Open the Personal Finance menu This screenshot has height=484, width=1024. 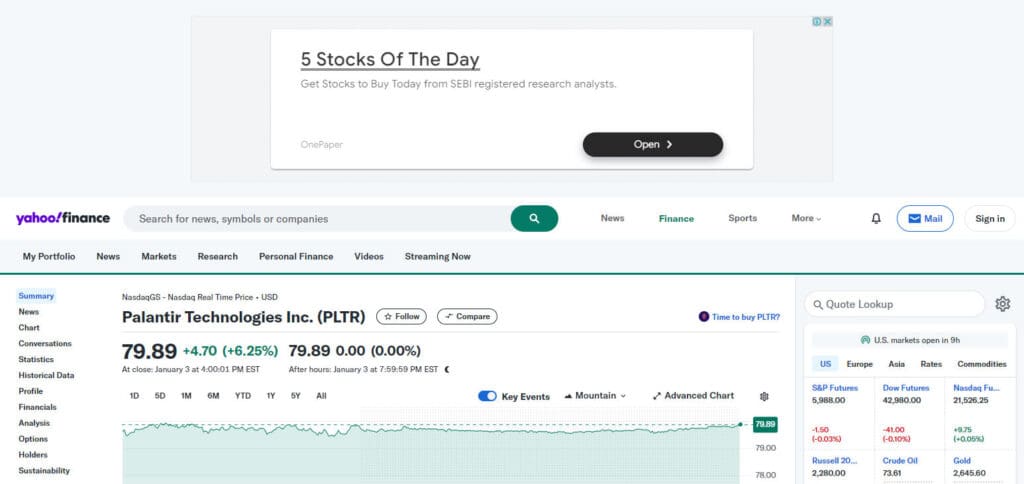point(296,257)
